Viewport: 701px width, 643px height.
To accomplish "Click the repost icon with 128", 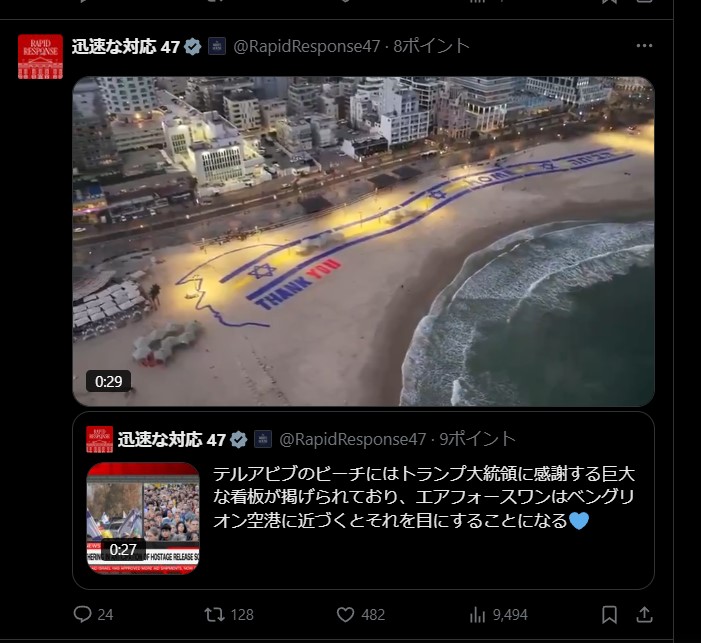I will tap(215, 614).
